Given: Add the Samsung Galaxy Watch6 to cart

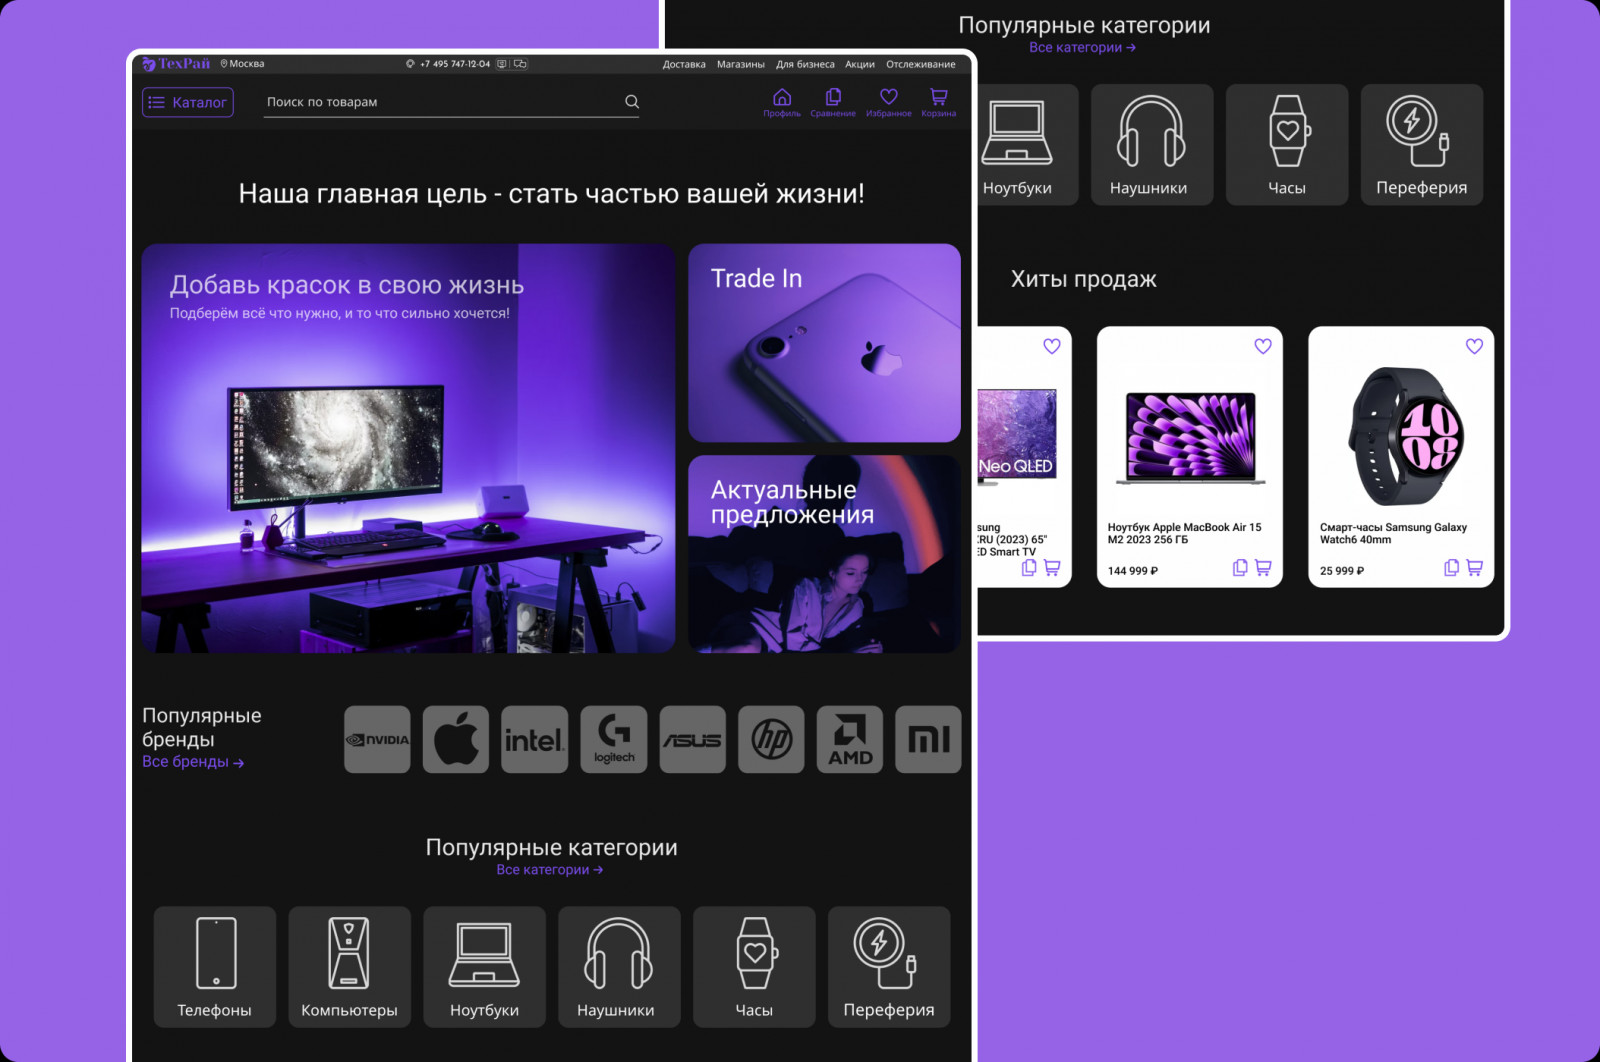Looking at the screenshot, I should tap(1474, 568).
